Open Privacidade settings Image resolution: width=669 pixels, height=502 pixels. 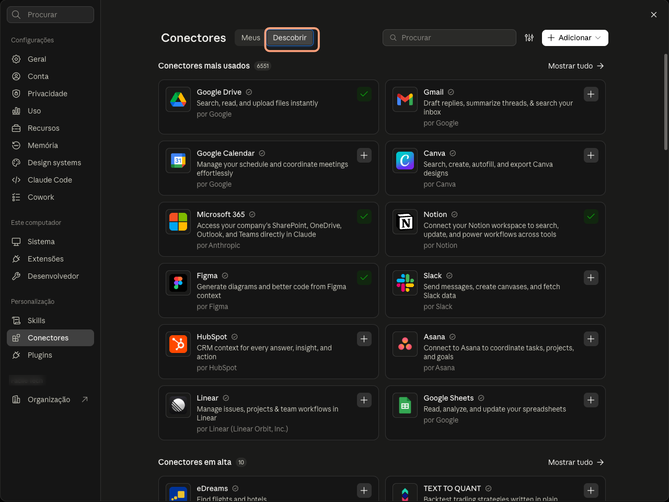coord(50,93)
